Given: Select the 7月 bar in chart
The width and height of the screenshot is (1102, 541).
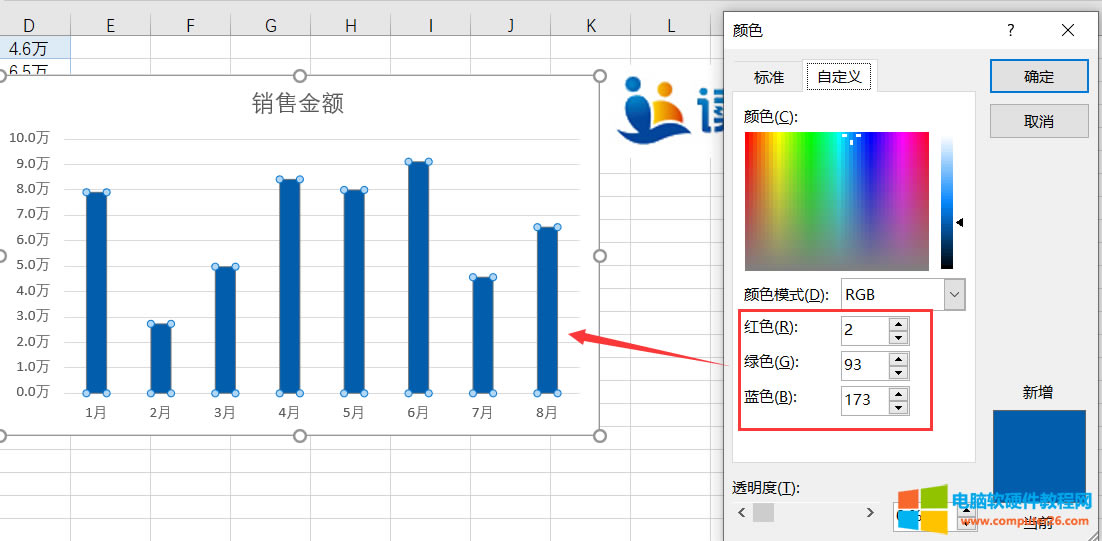Looking at the screenshot, I should [483, 334].
